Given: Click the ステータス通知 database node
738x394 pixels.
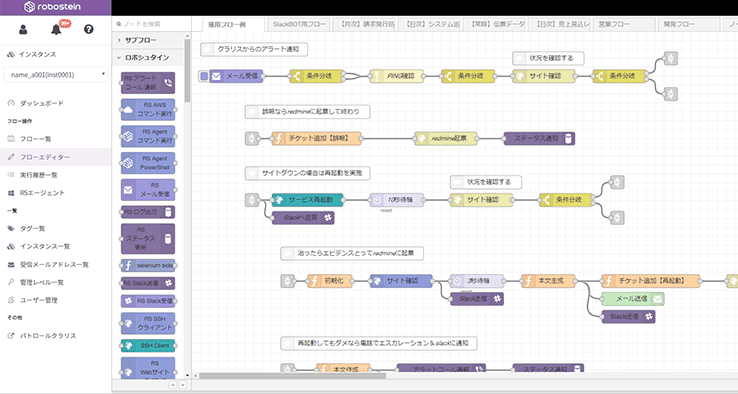Looking at the screenshot, I should click(x=539, y=138).
